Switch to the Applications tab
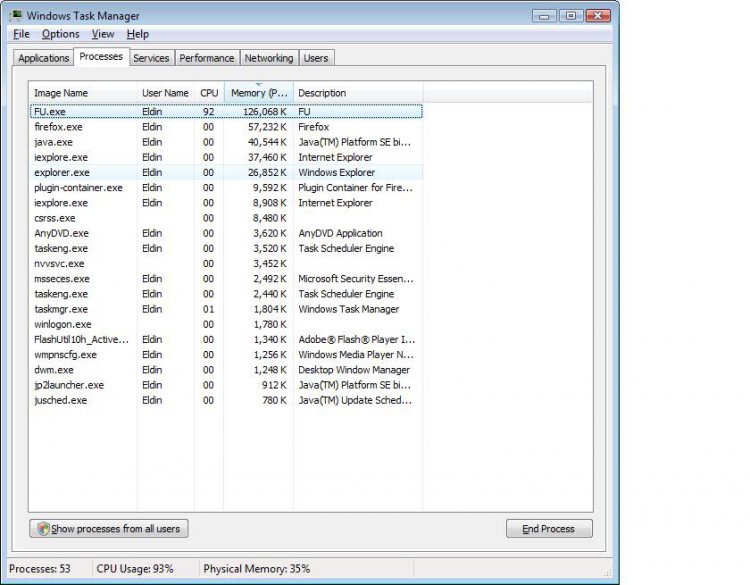 [x=44, y=58]
